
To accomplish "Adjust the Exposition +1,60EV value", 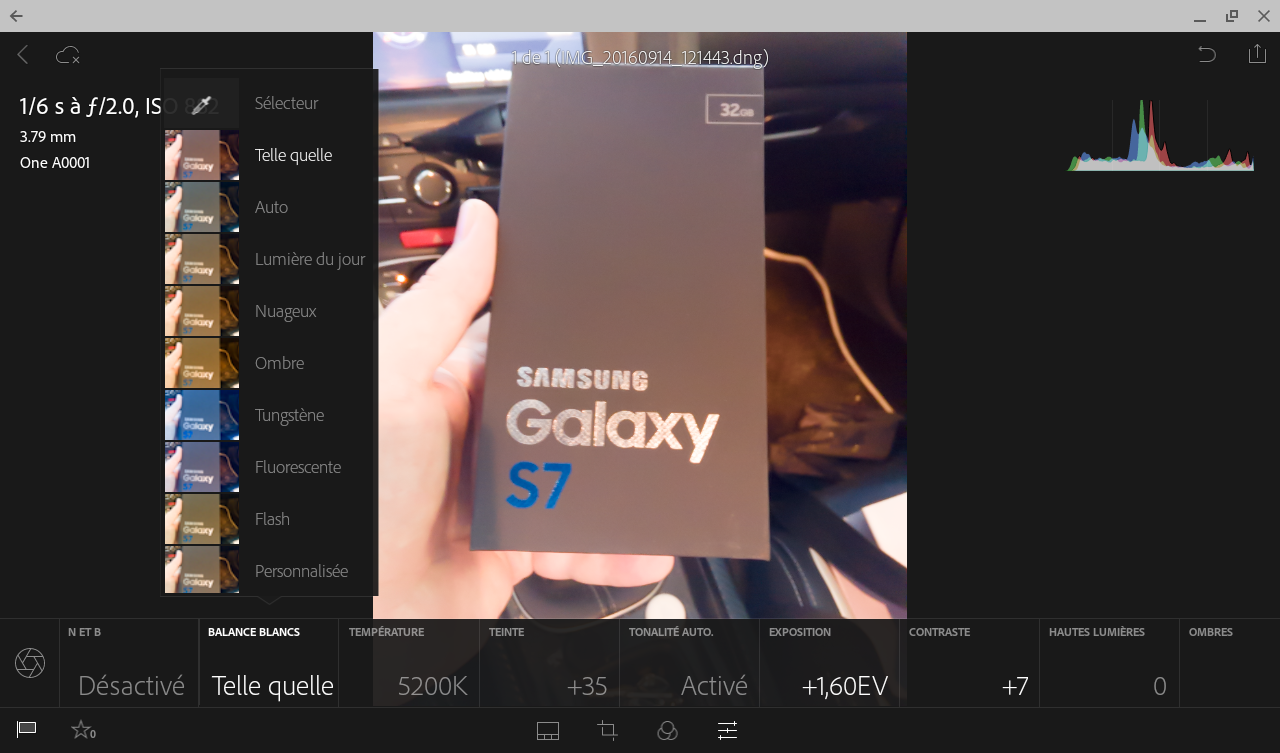I will pos(829,664).
